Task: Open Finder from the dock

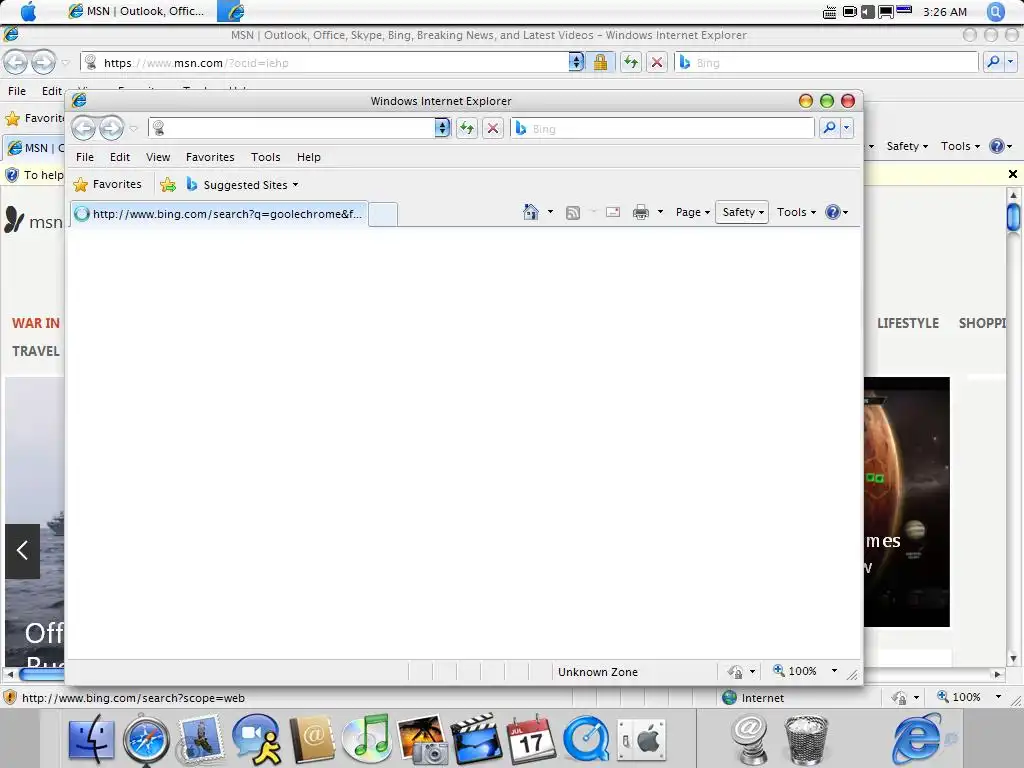Action: click(x=91, y=739)
